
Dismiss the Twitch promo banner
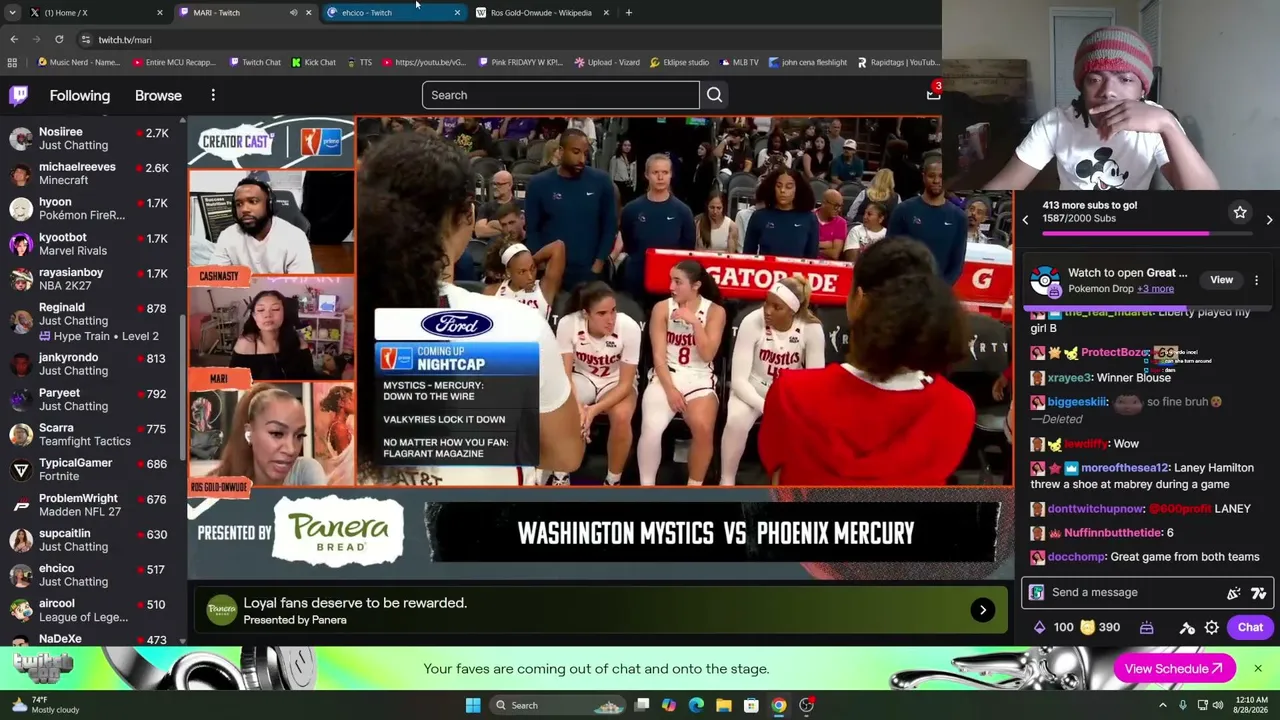click(1258, 669)
